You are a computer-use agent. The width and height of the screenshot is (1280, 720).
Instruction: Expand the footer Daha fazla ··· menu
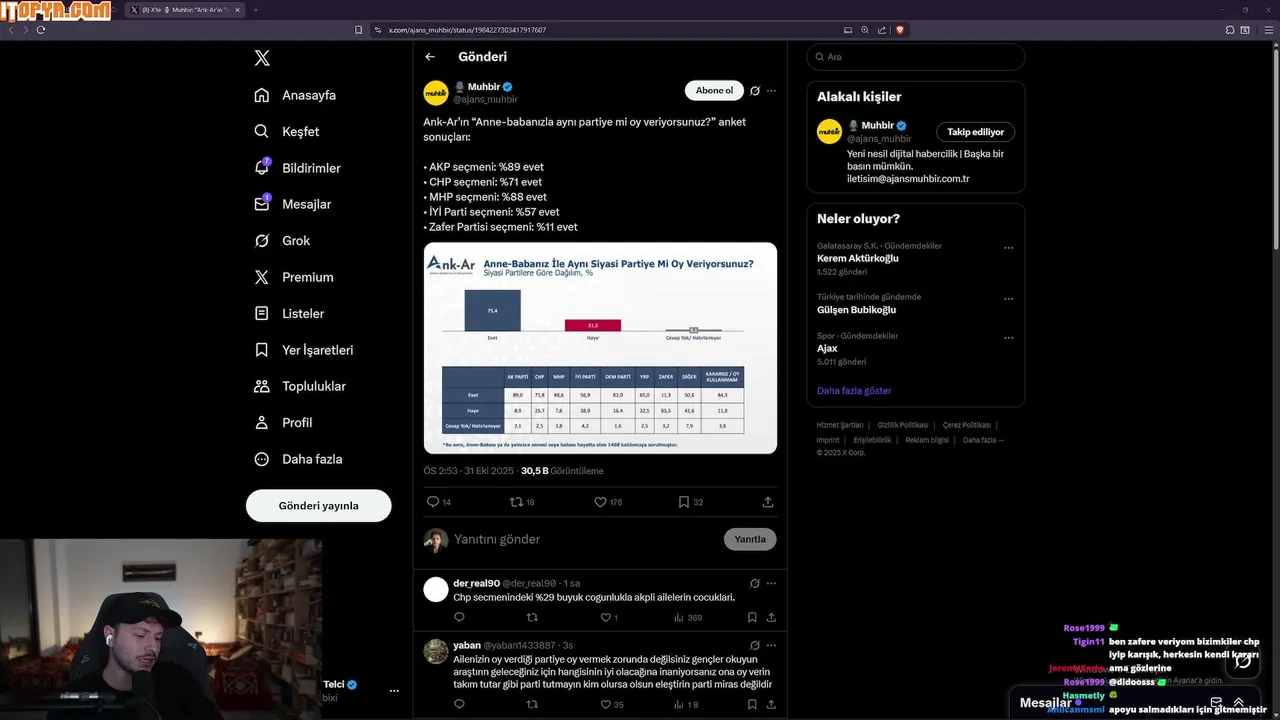tap(983, 440)
